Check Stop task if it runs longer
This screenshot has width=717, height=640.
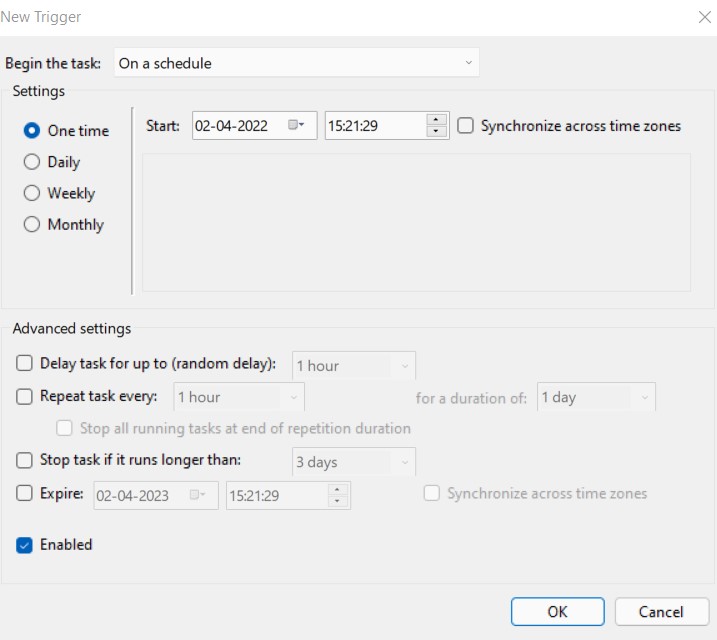25,461
